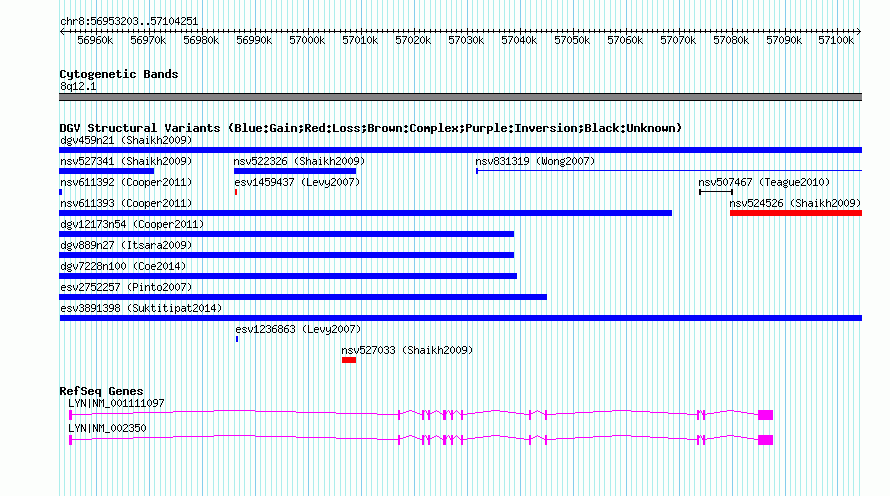This screenshot has height=496, width=890.
Task: Click the small red esv1459437 loss marker
Action: point(236,192)
